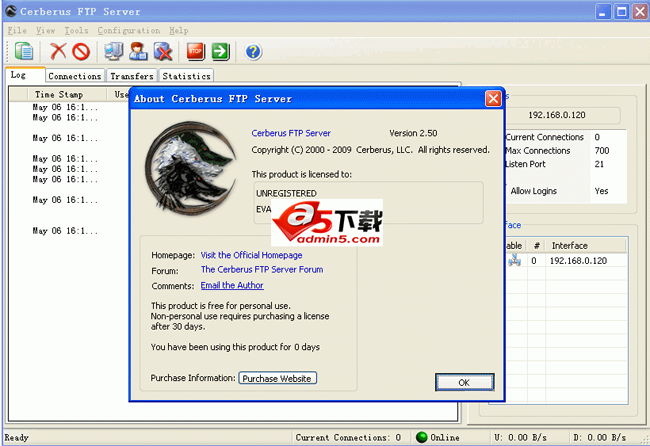Click the green arrow toolbar icon
The height and width of the screenshot is (446, 650).
coord(220,51)
